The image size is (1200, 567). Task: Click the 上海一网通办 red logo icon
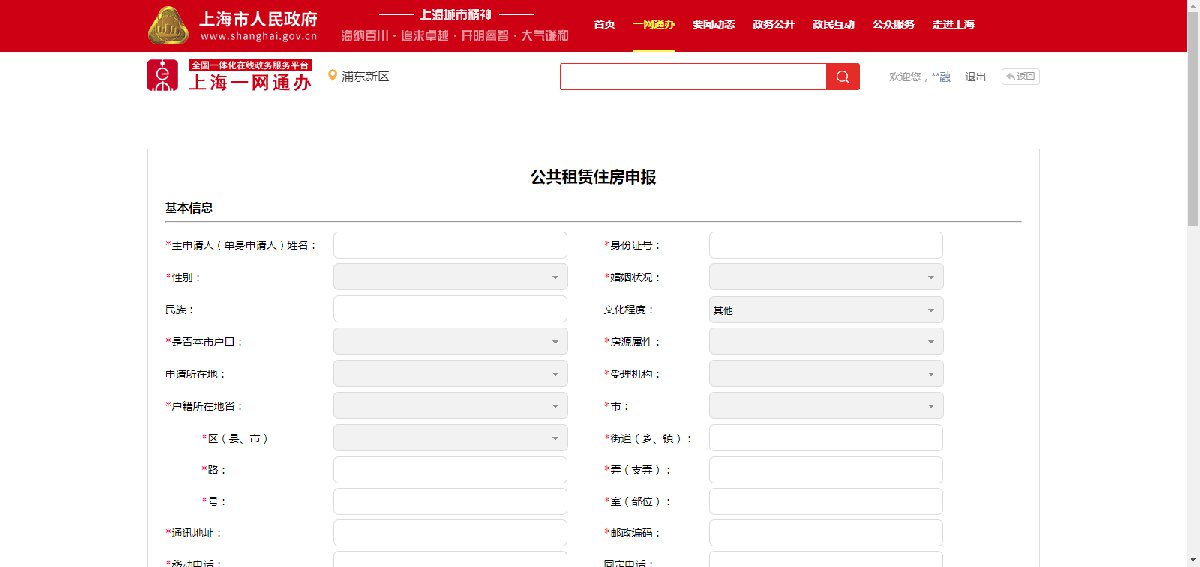pos(162,76)
